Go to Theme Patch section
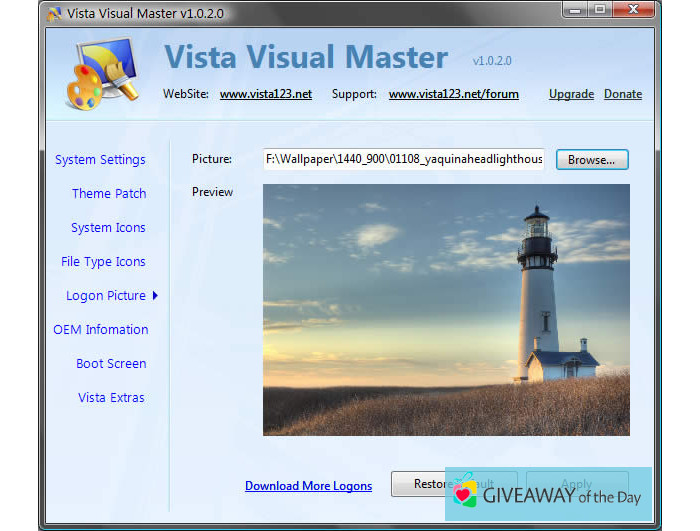 [x=109, y=194]
